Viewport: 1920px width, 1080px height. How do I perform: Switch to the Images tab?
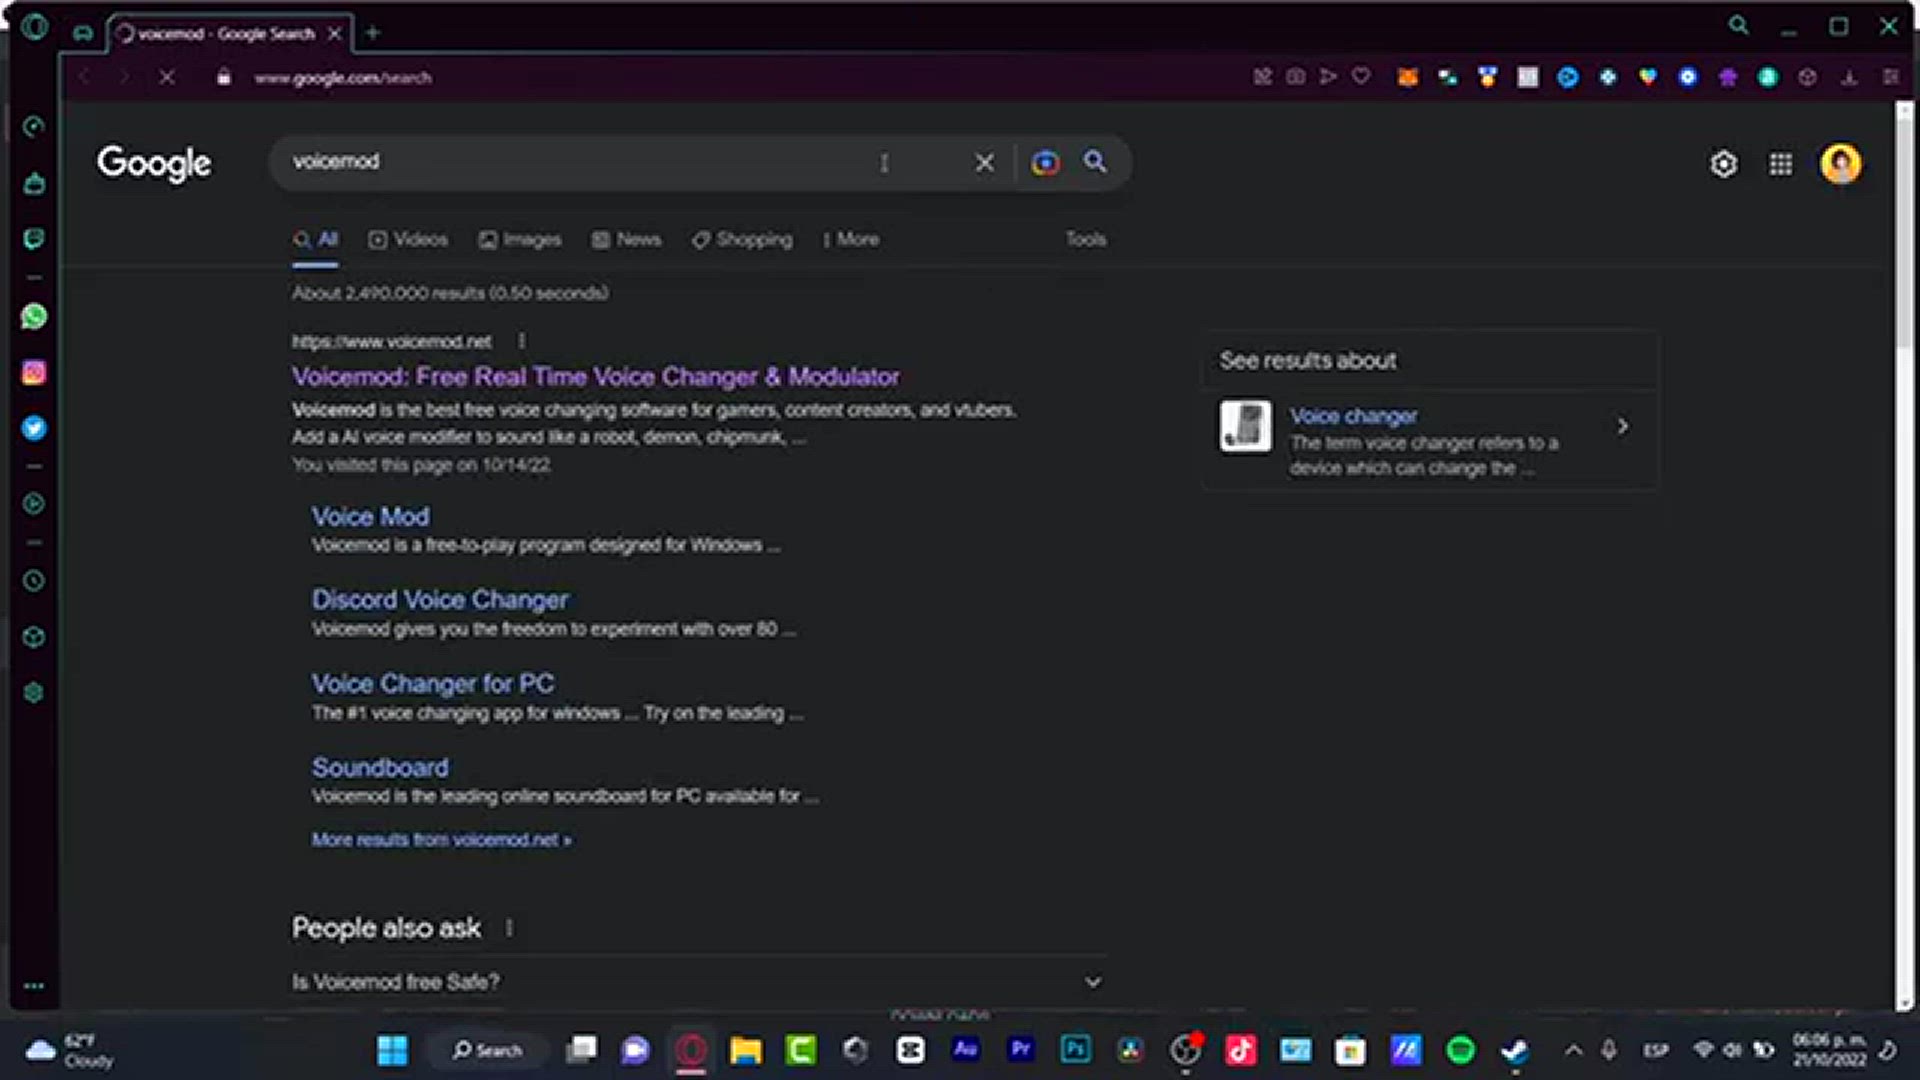520,240
